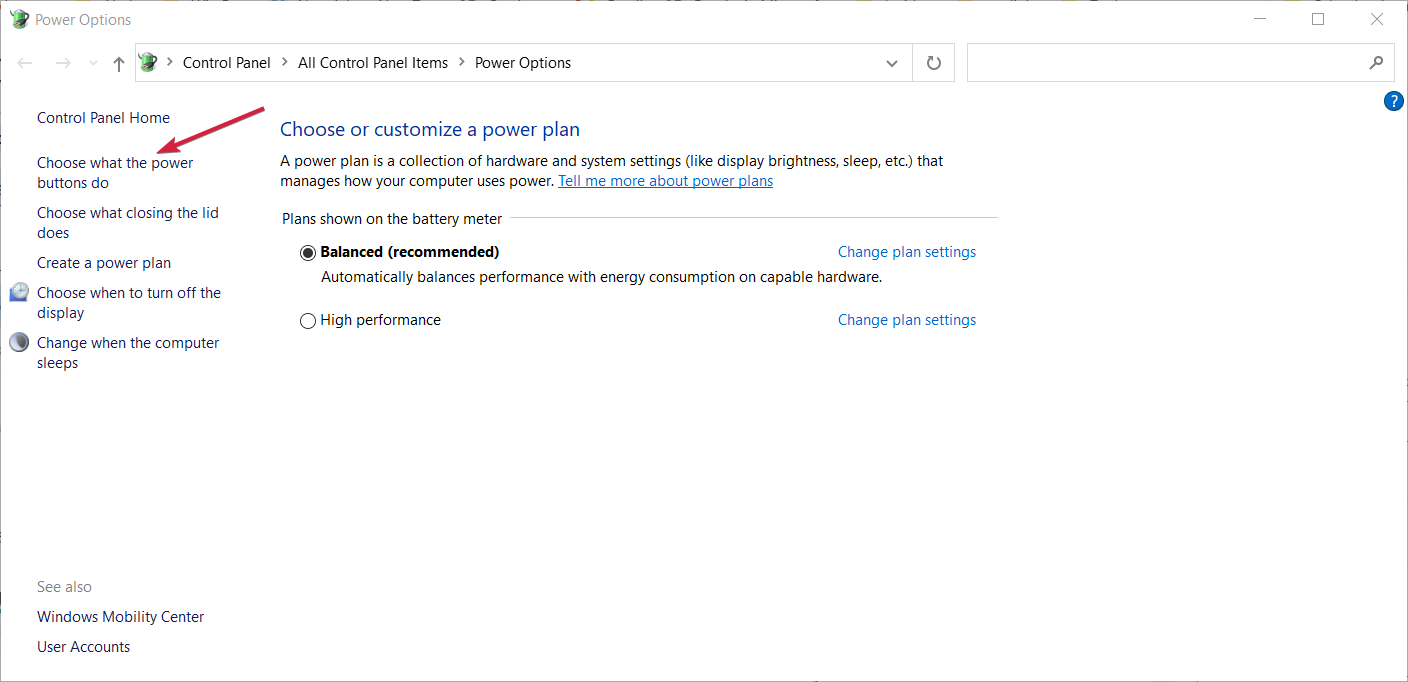The height and width of the screenshot is (682, 1408).
Task: Open help via the question mark icon
Action: 1393,101
